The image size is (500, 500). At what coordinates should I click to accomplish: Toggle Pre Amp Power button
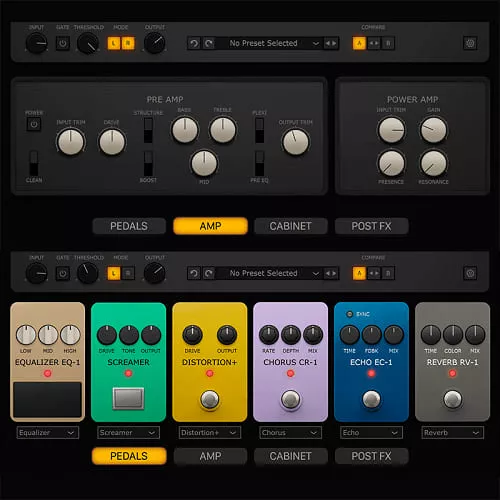coord(34,124)
